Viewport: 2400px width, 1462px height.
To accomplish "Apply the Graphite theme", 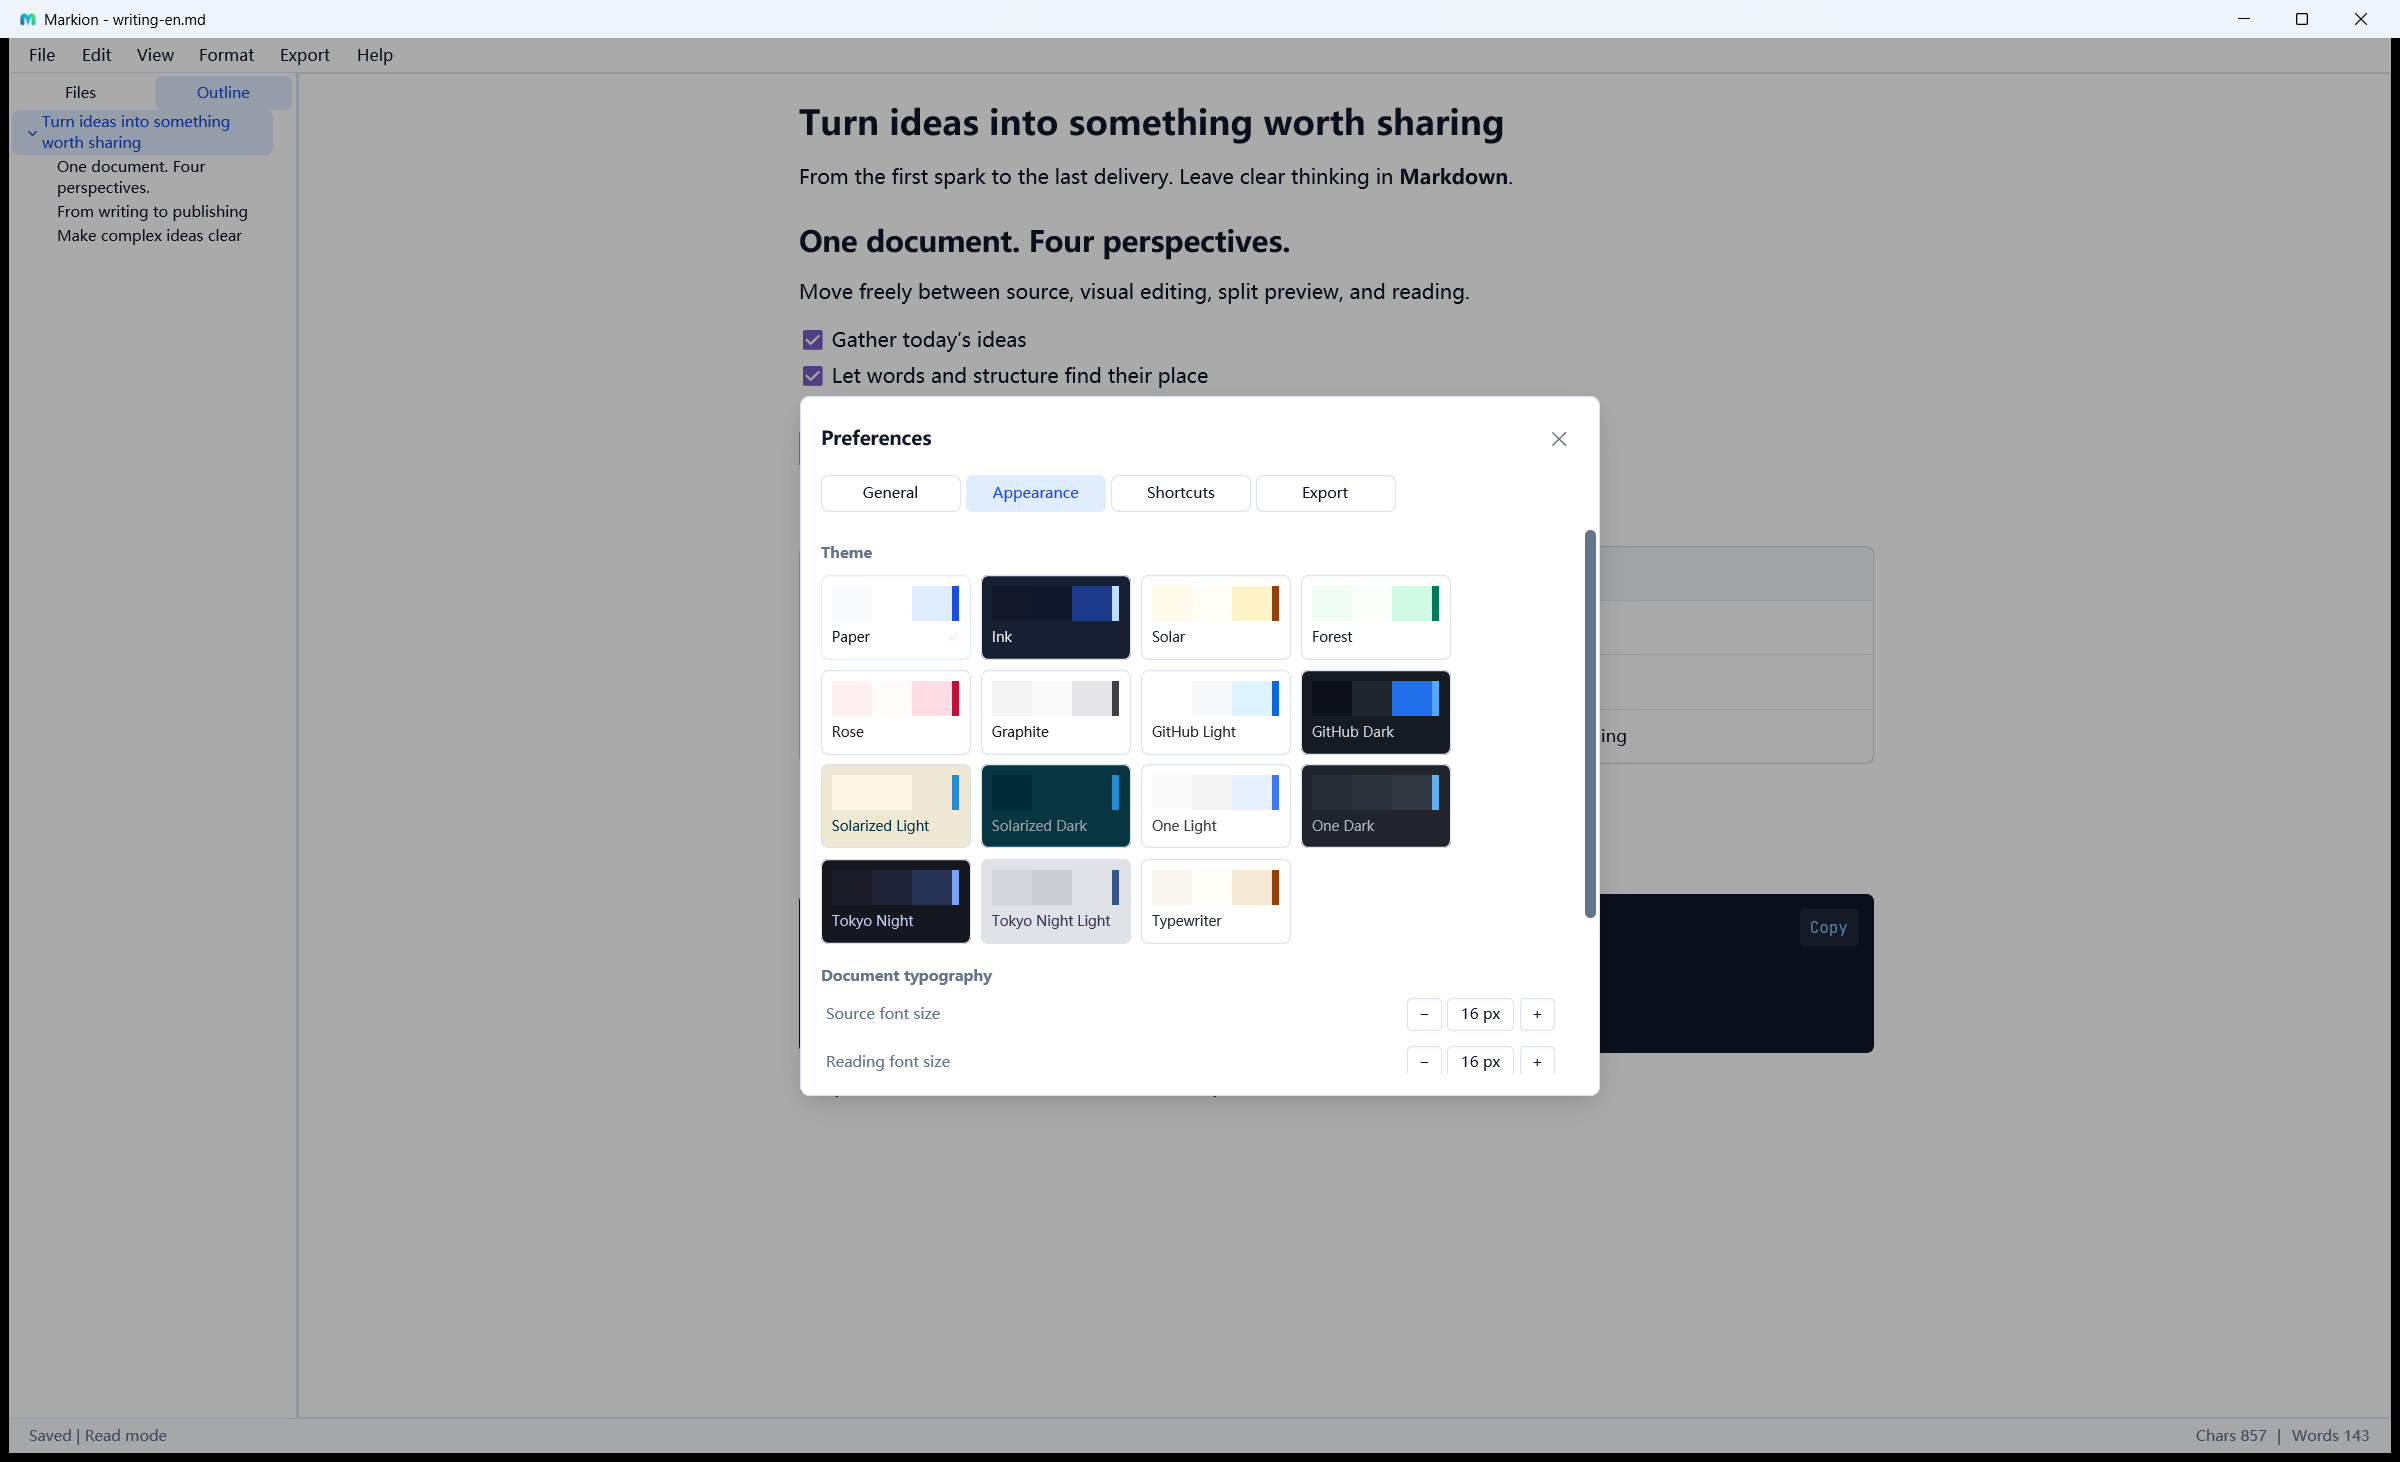I will pos(1055,712).
